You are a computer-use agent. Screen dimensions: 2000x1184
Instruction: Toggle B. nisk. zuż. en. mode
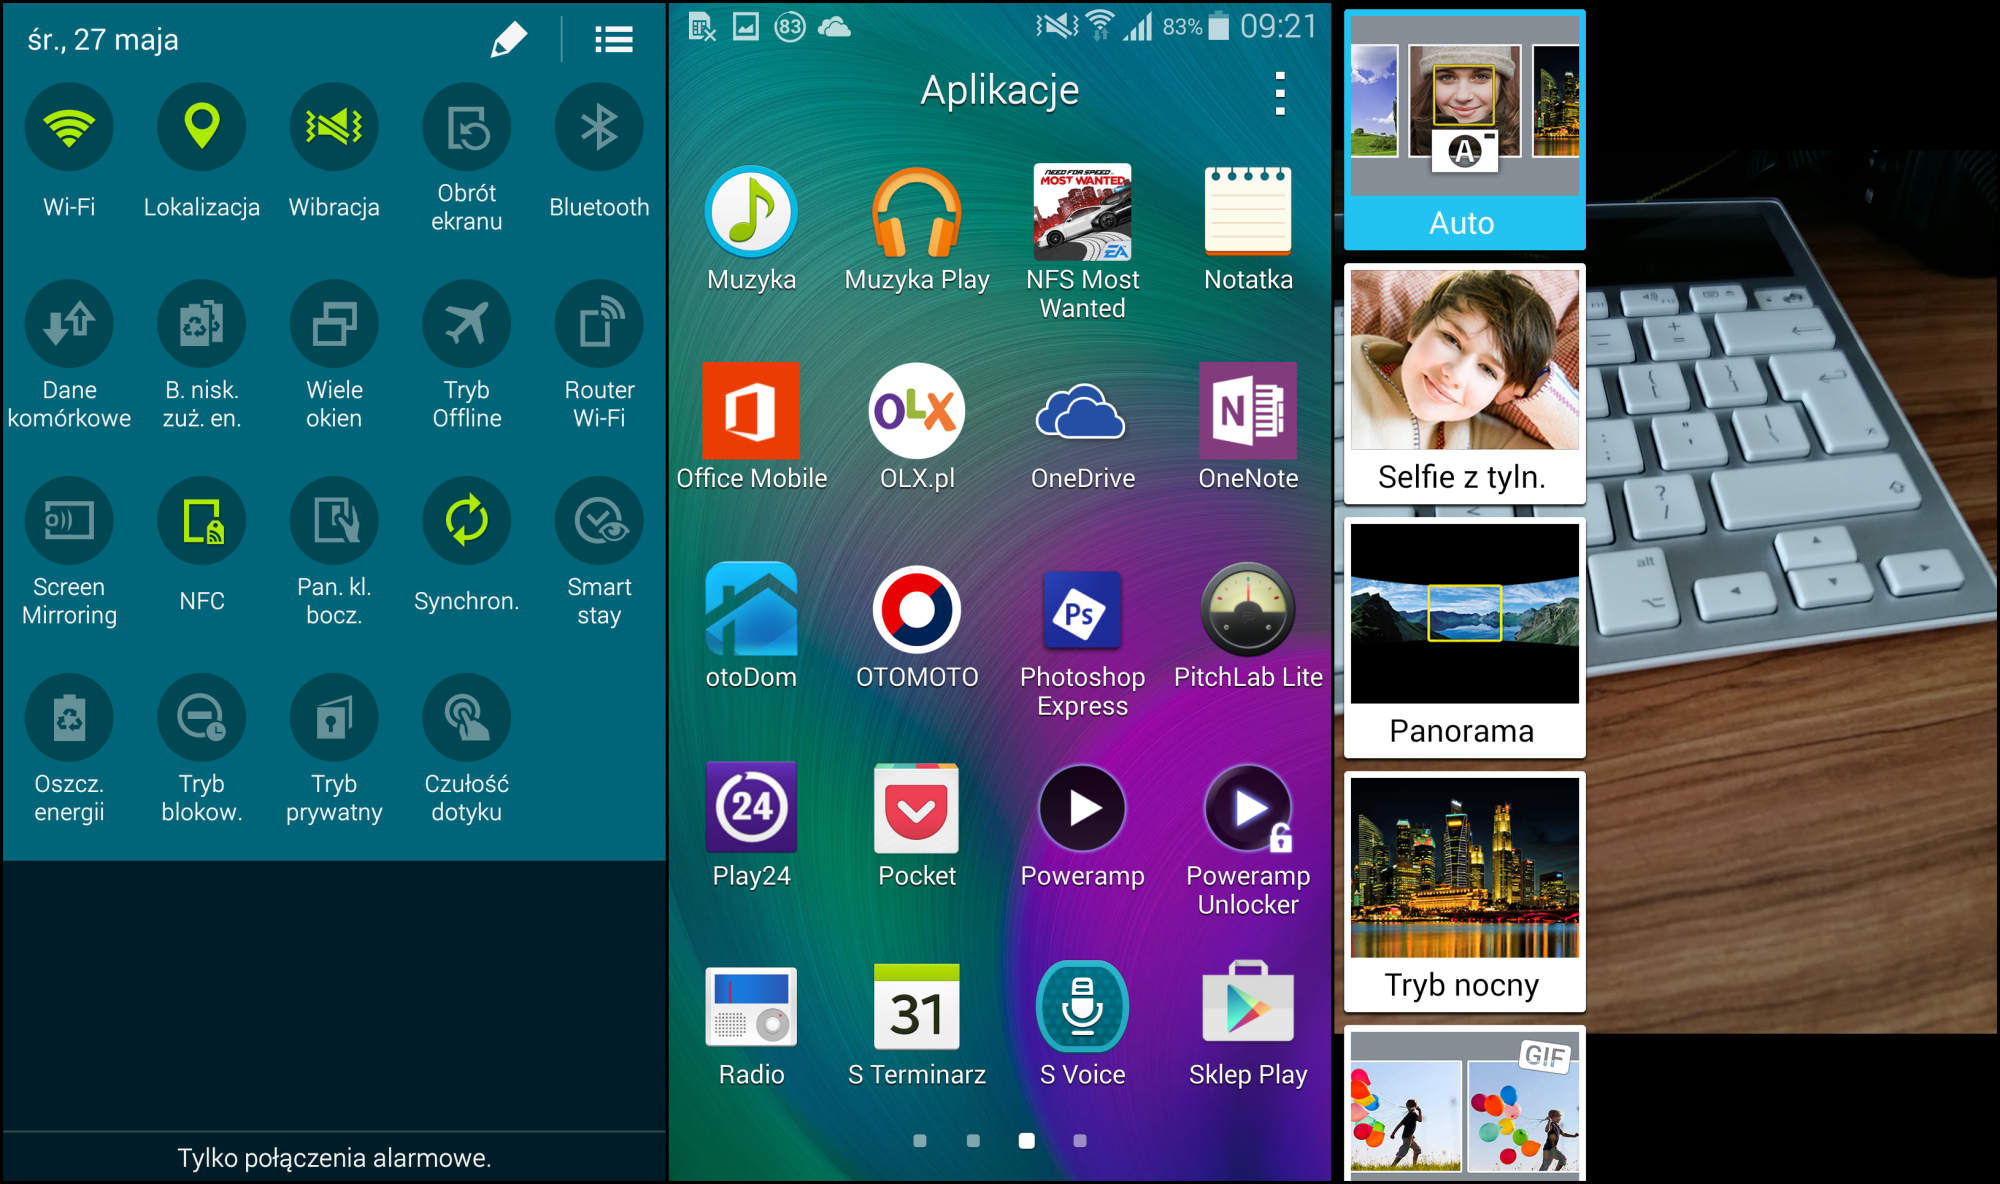(x=202, y=324)
